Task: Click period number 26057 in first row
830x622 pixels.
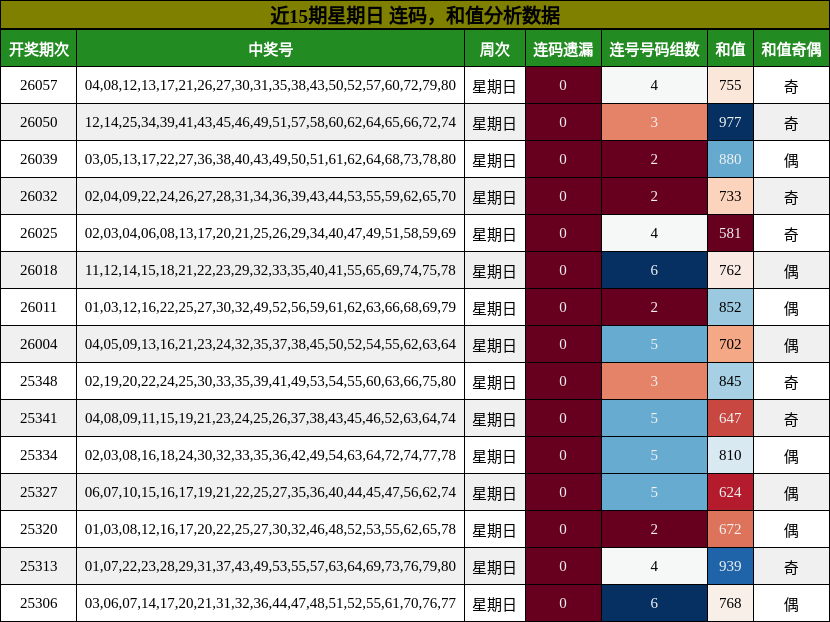Action: coord(40,85)
